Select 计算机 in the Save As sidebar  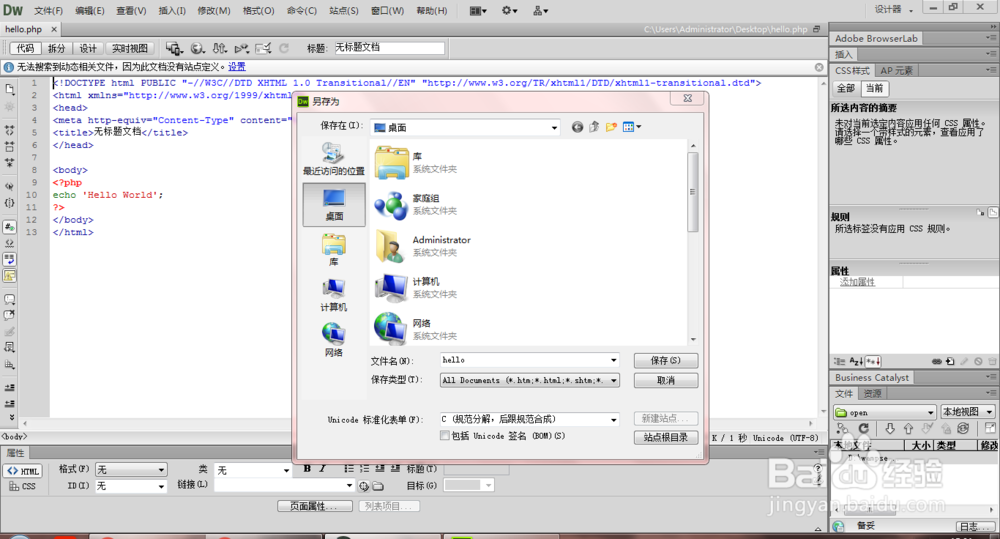click(x=334, y=295)
